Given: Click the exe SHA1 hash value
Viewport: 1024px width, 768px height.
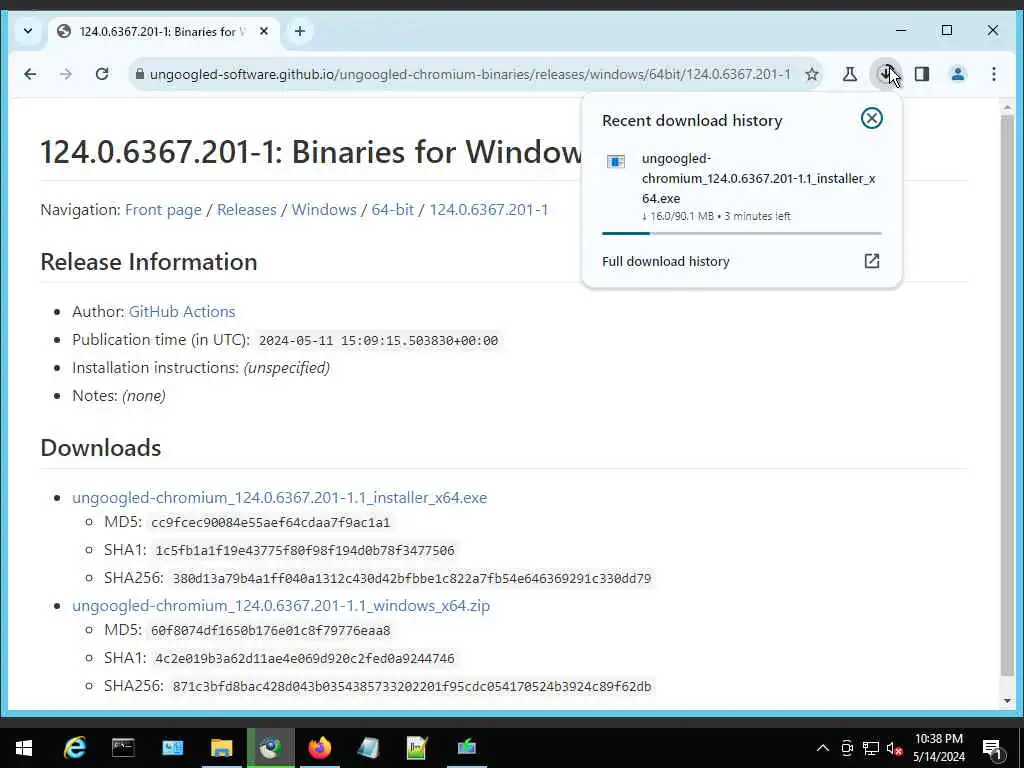Looking at the screenshot, I should (305, 551).
